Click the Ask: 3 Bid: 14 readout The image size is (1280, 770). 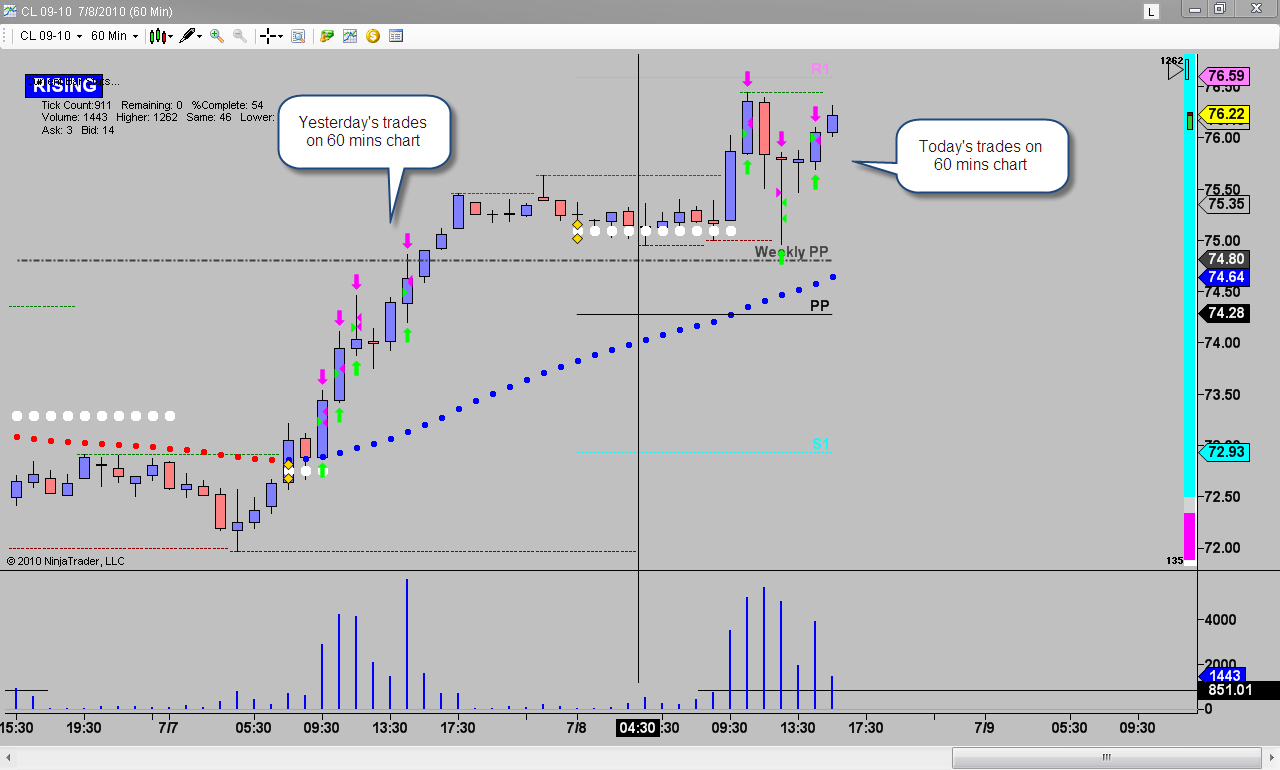click(x=77, y=130)
